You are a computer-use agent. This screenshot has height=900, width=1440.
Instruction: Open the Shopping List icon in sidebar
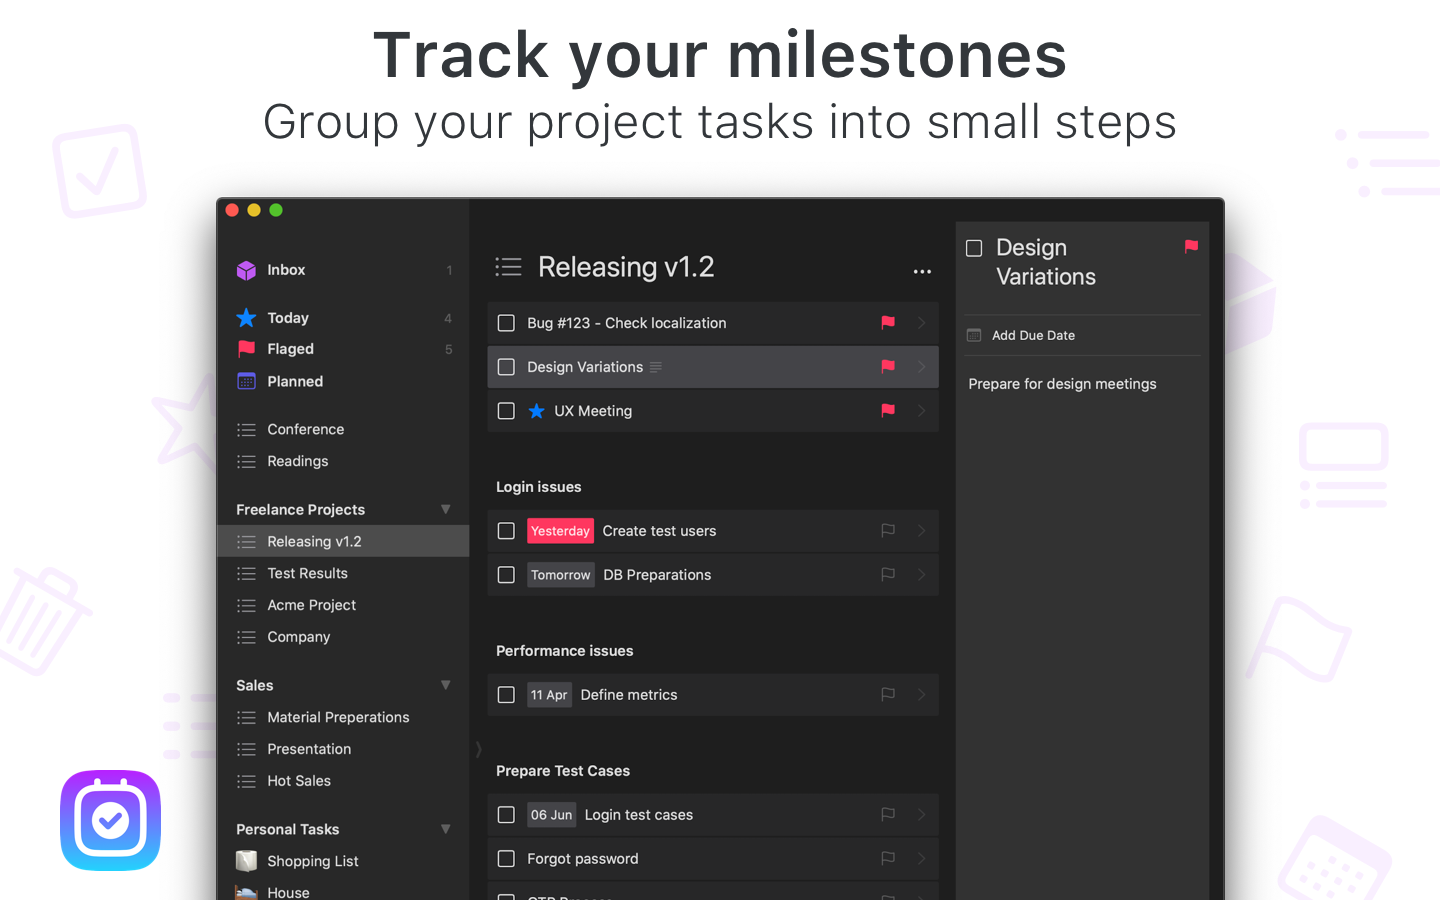tap(246, 861)
